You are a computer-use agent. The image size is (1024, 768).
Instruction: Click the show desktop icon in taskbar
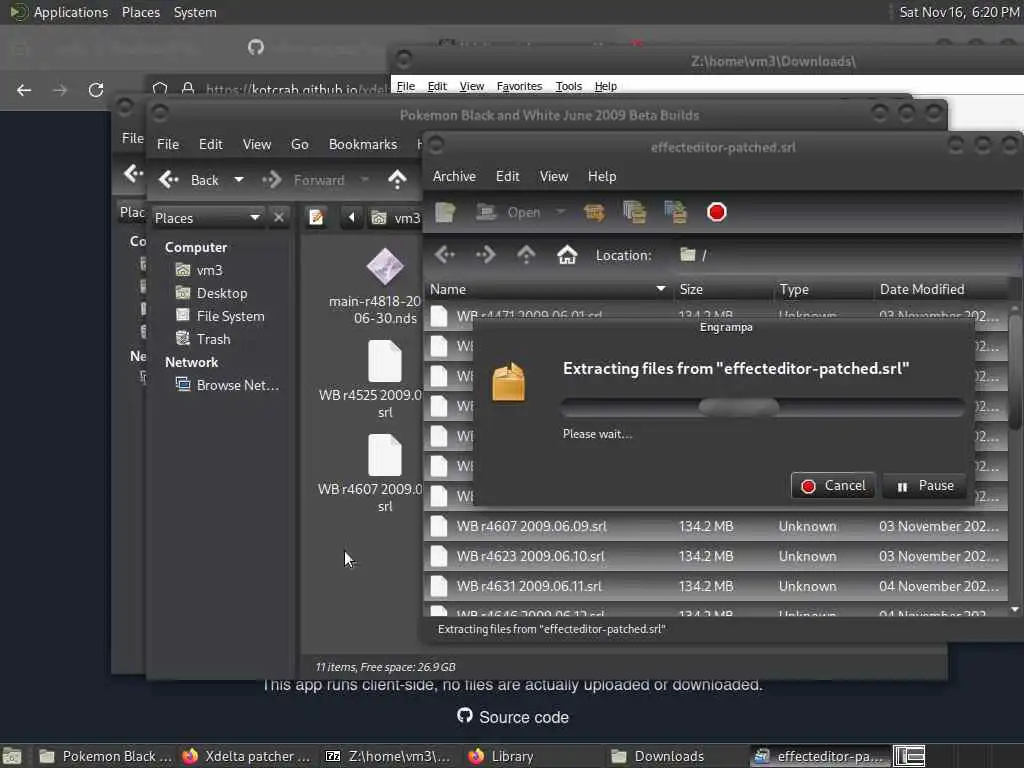click(x=12, y=756)
